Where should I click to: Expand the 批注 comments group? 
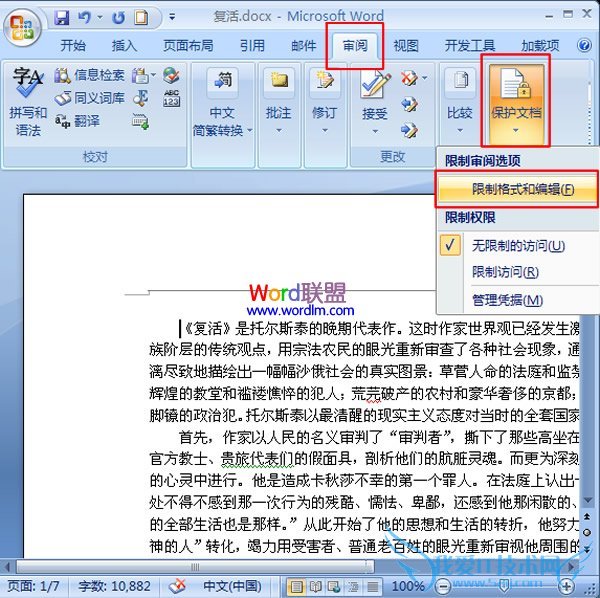click(x=279, y=102)
